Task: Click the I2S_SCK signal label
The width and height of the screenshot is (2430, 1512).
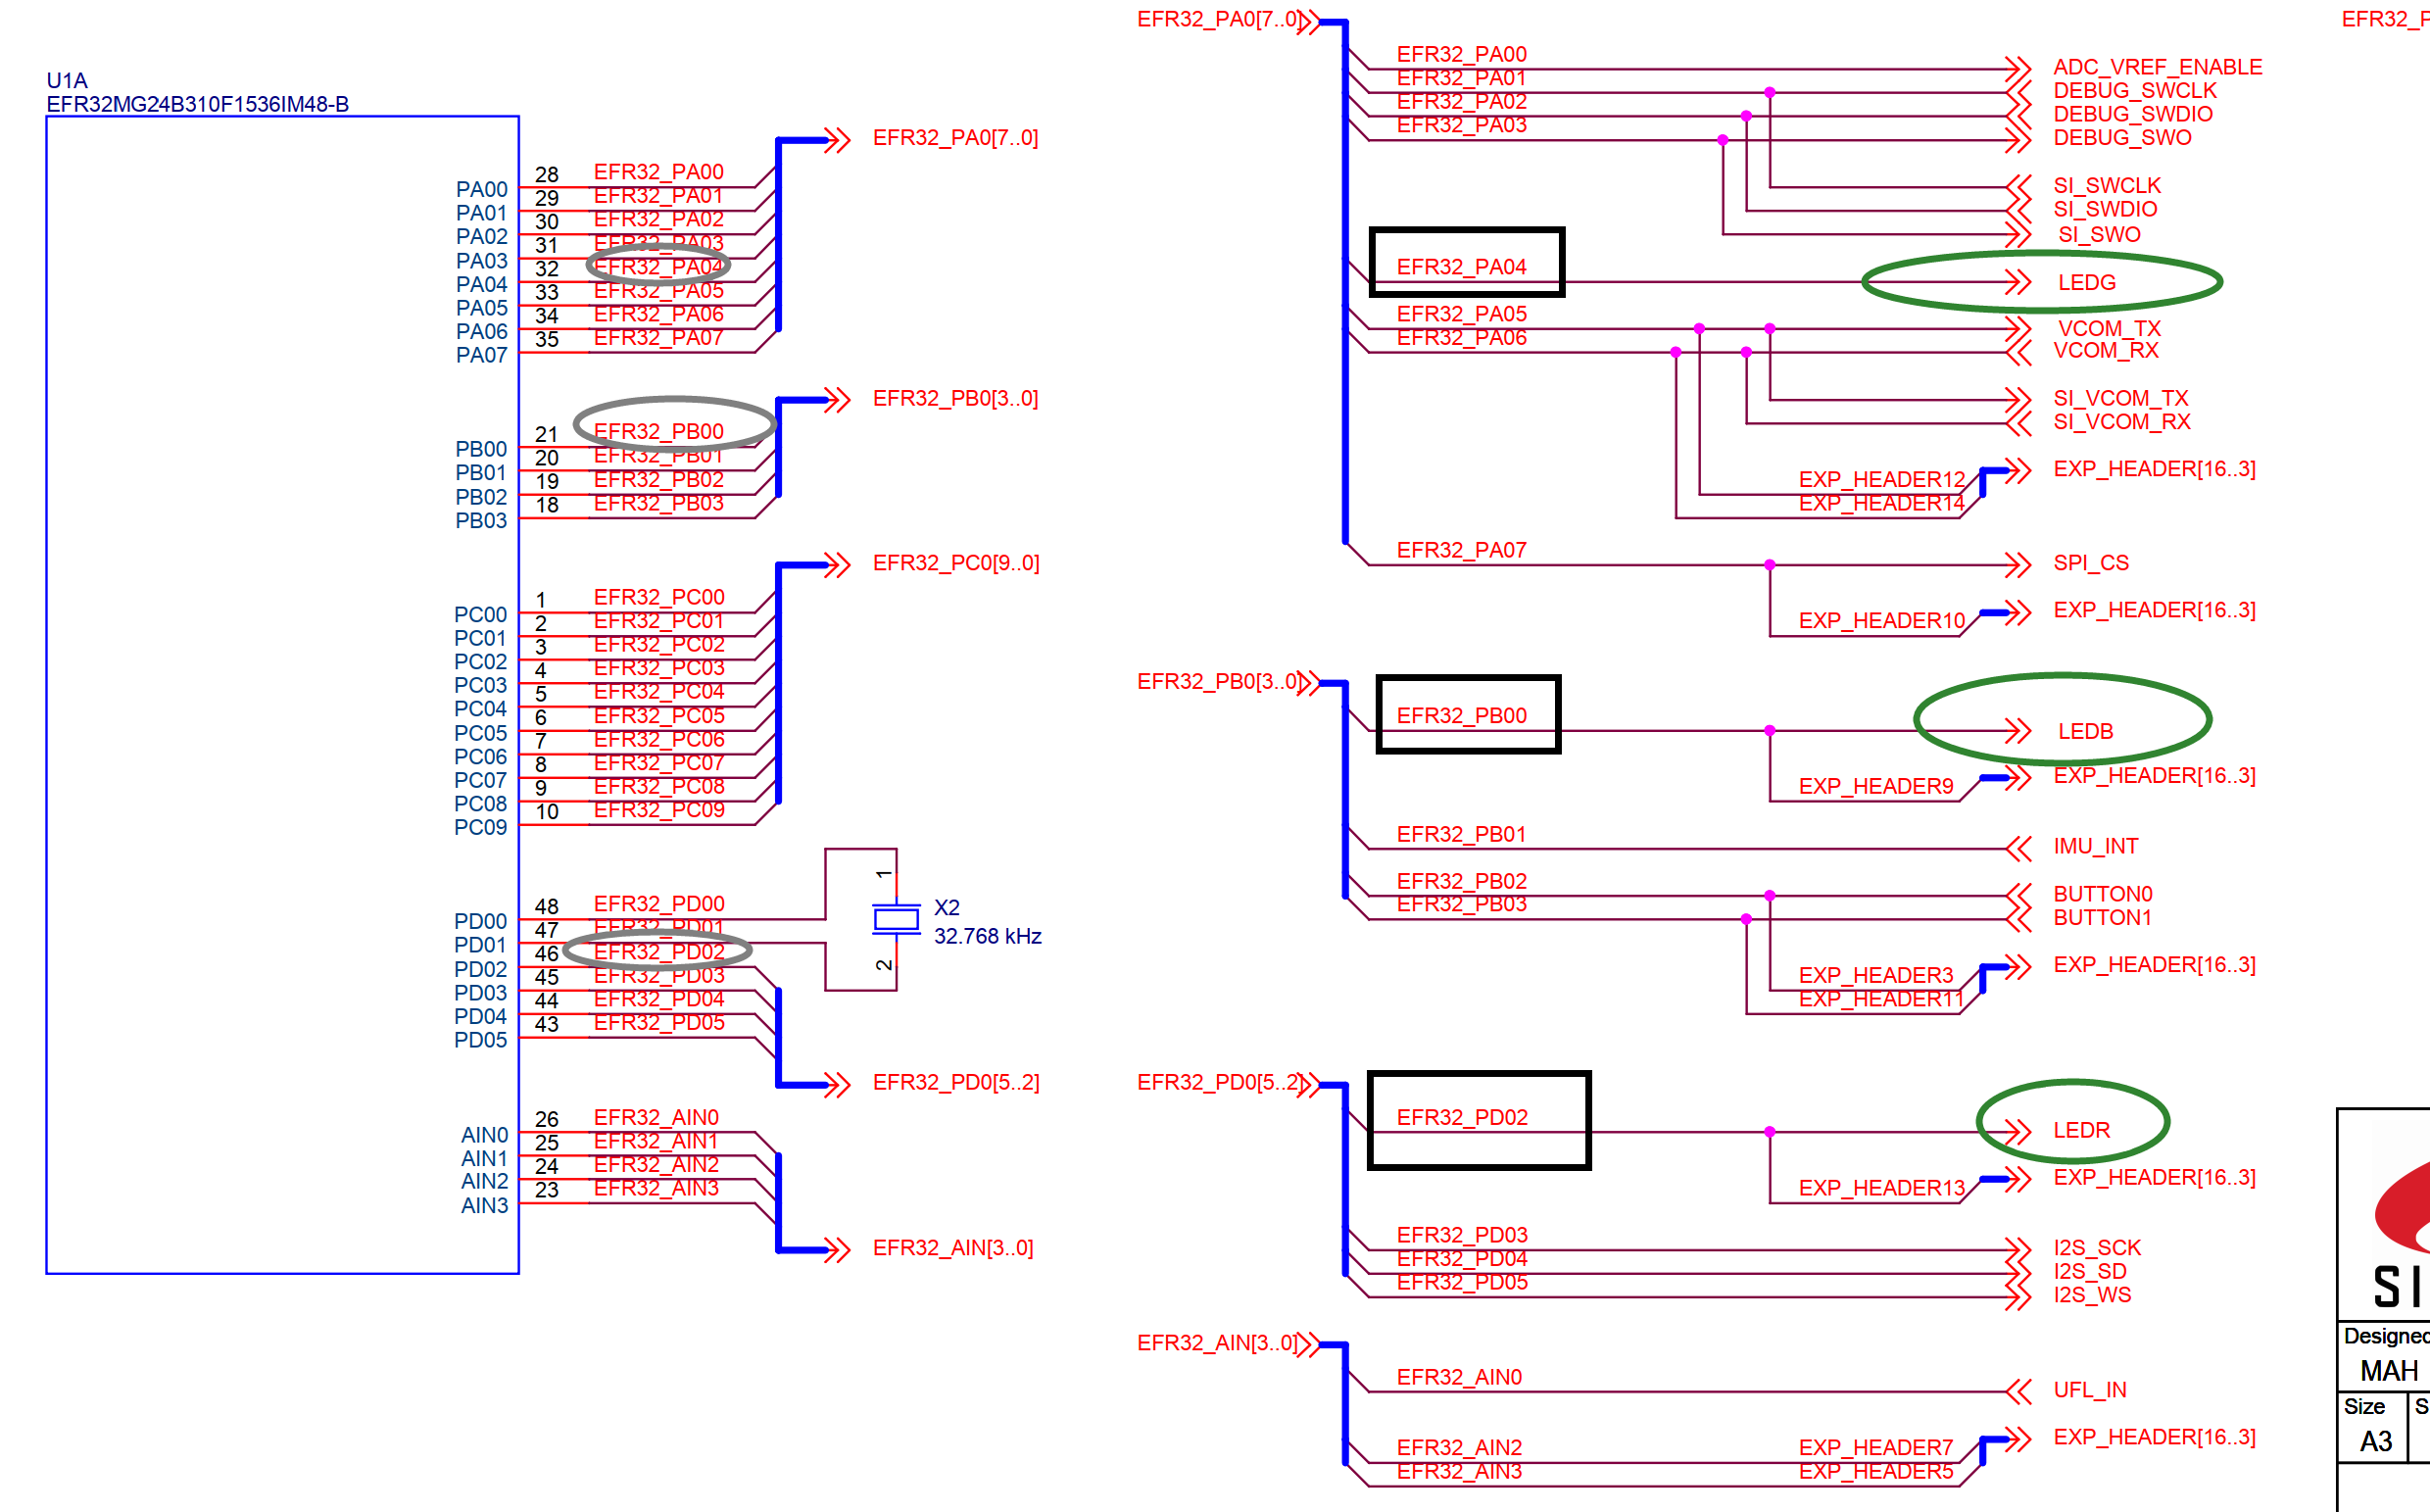Action: click(x=2096, y=1248)
